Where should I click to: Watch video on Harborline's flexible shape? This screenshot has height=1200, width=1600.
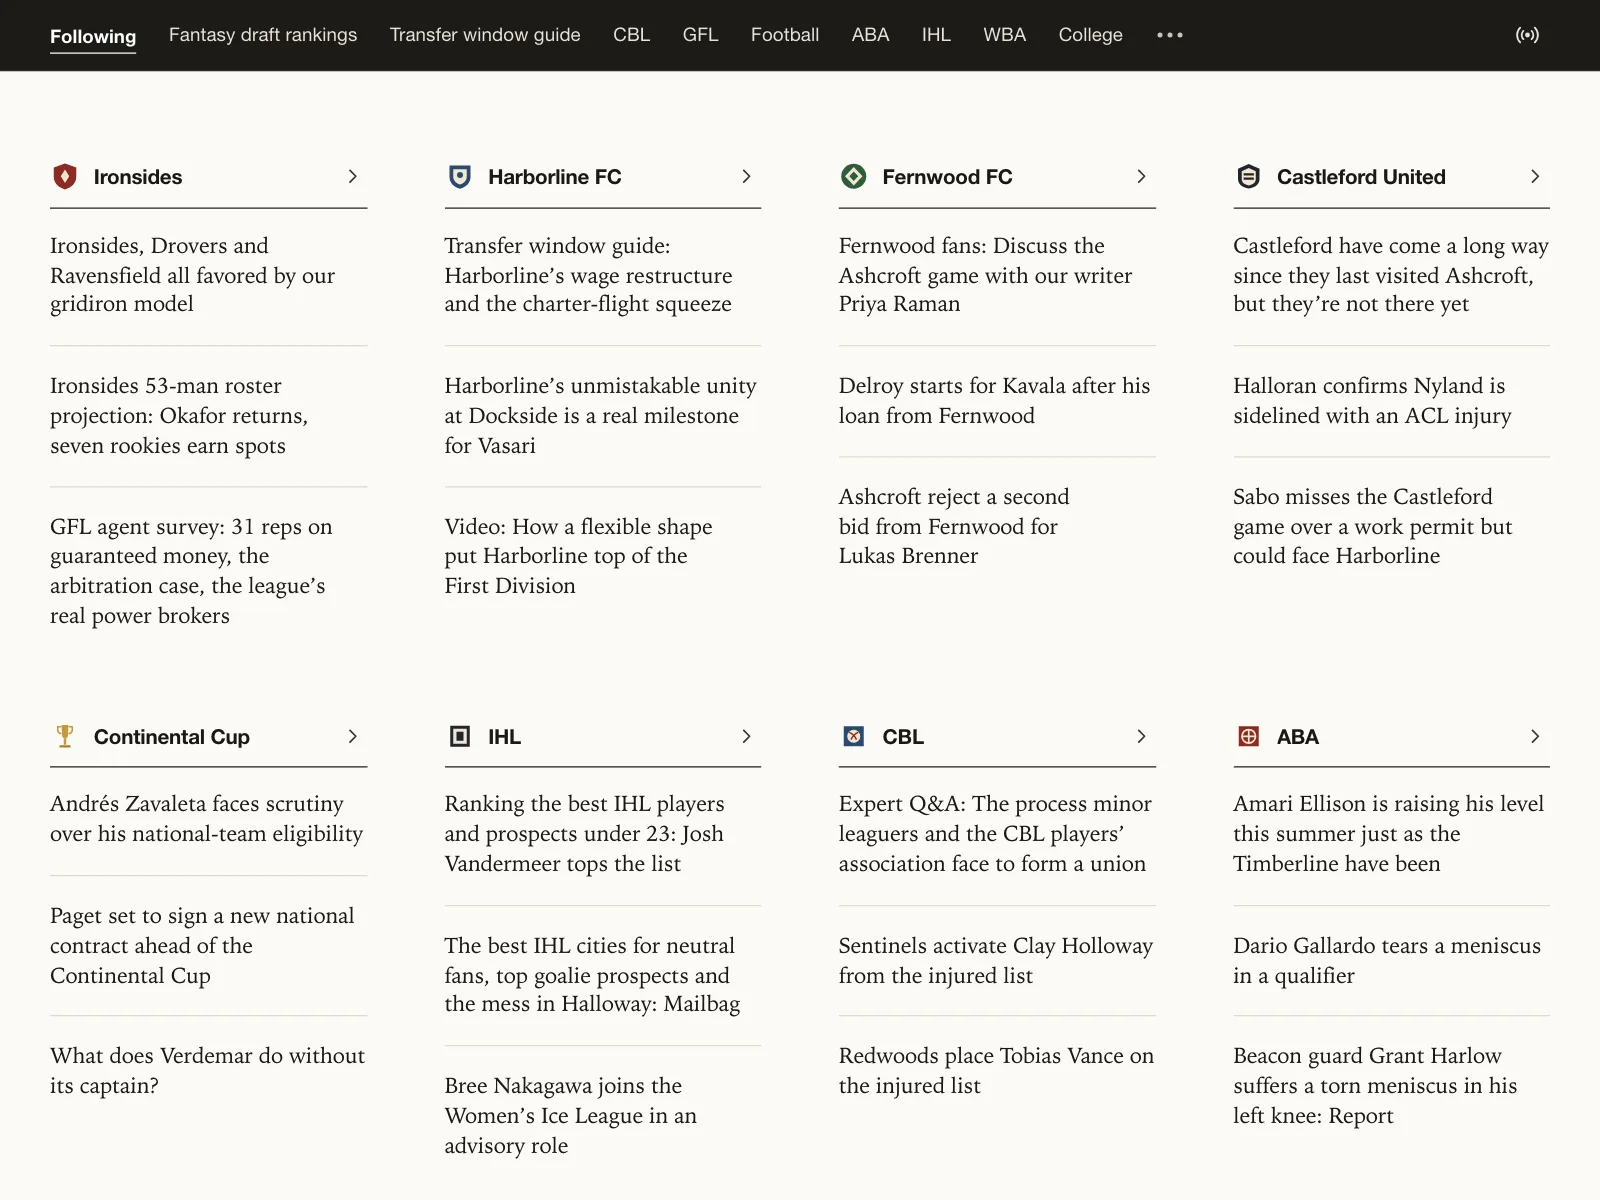pos(578,556)
